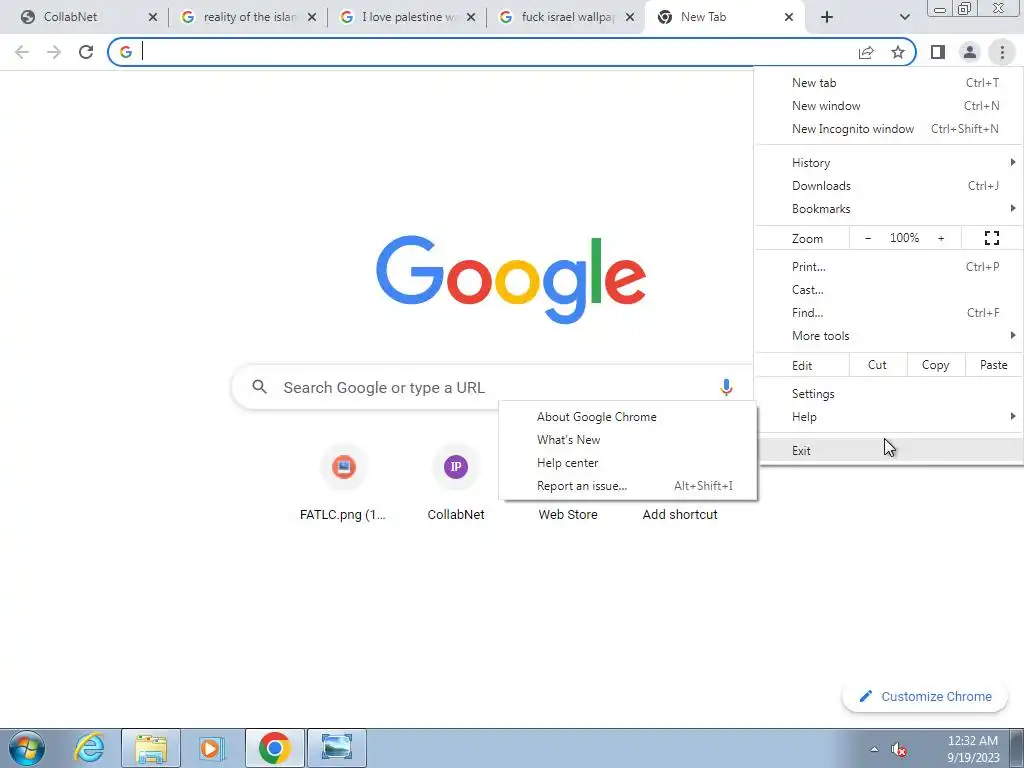Expand the More tools submenu
This screenshot has width=1024, height=768.
click(888, 336)
